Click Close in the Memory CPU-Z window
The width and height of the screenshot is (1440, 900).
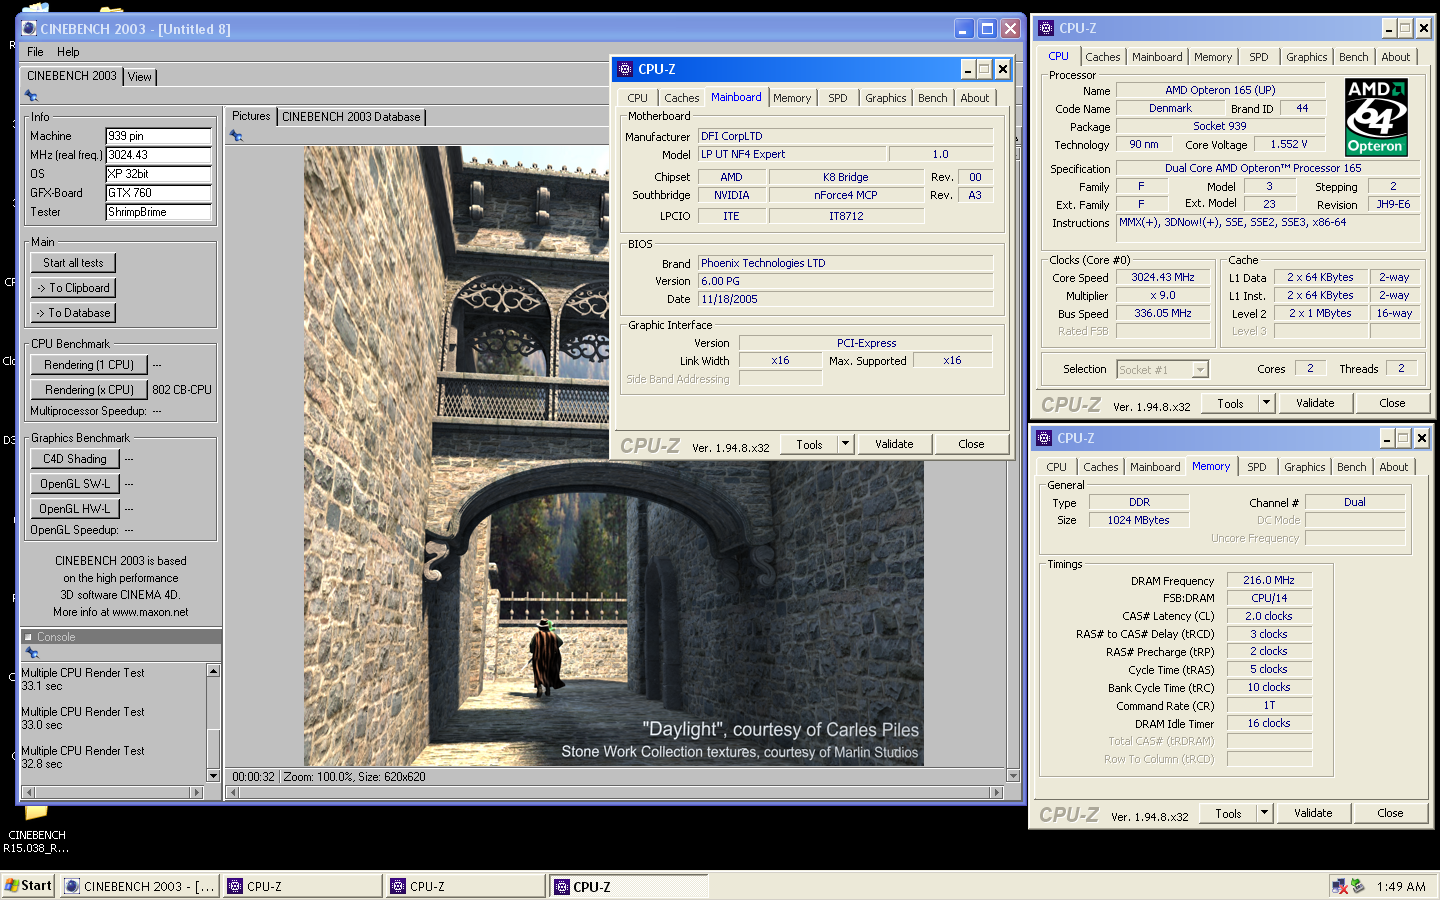(1390, 813)
